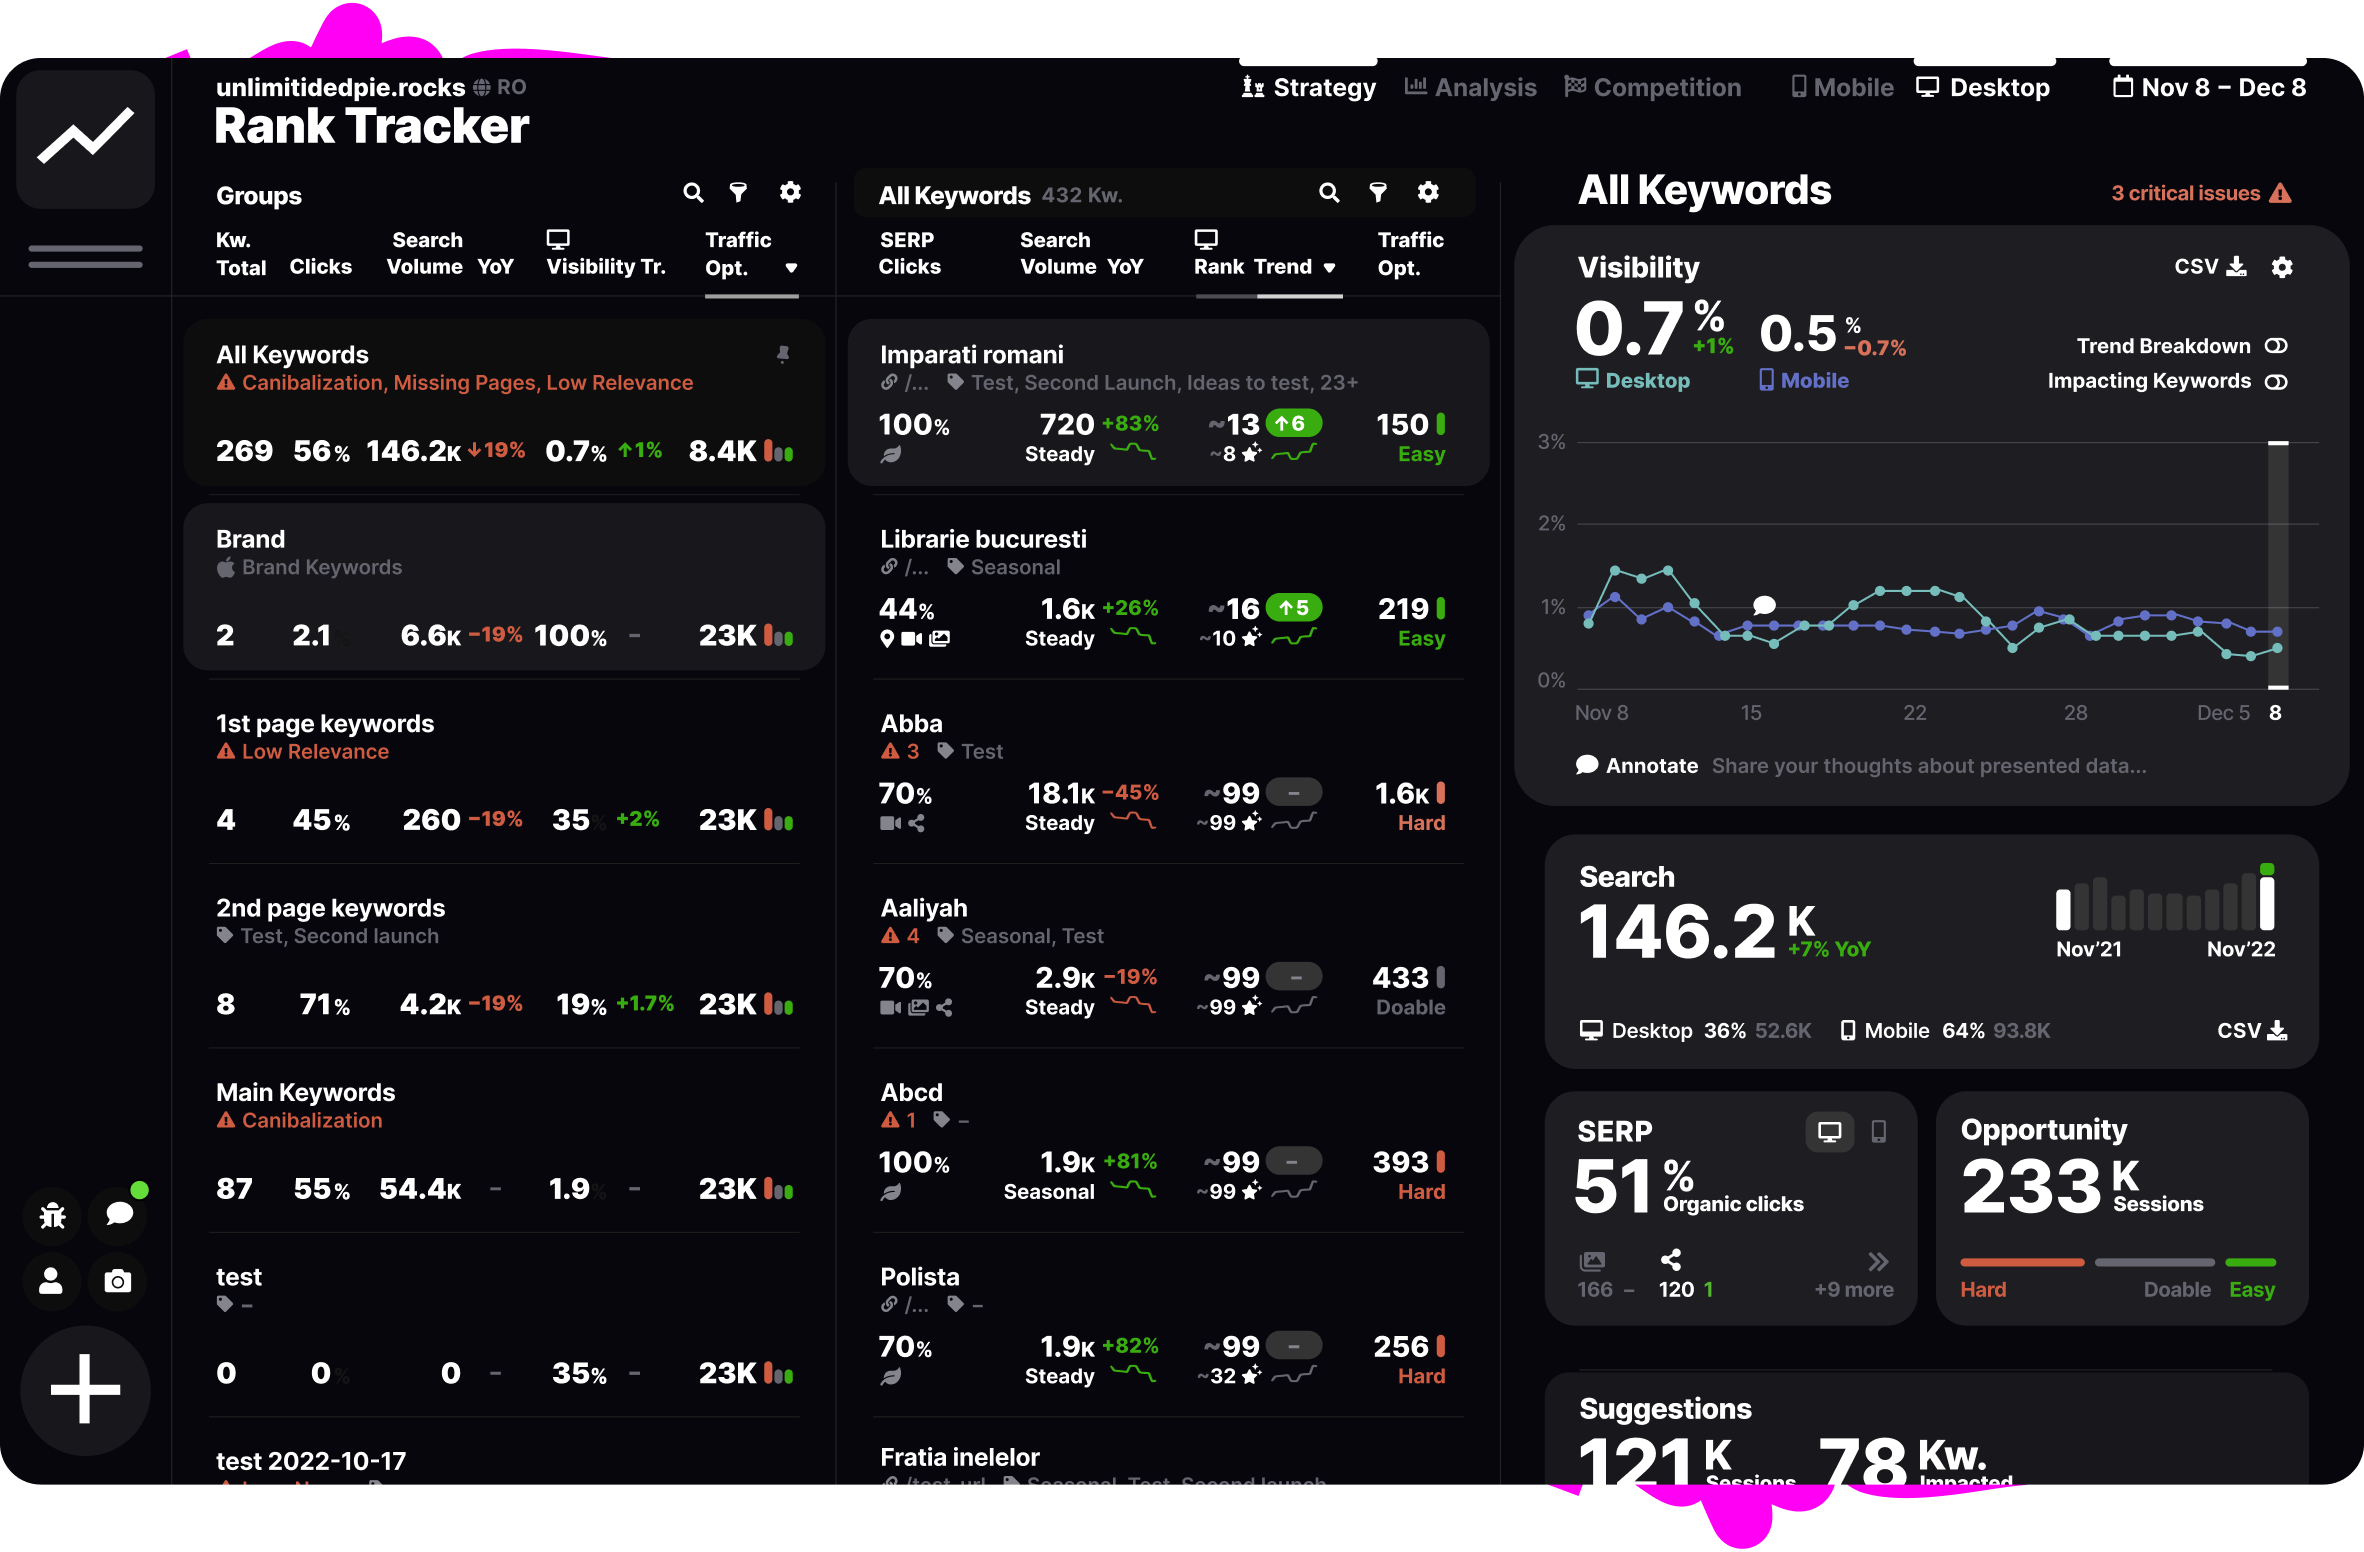The image size is (2364, 1552).
Task: Switch to the Analysis tab
Action: pos(1470,87)
